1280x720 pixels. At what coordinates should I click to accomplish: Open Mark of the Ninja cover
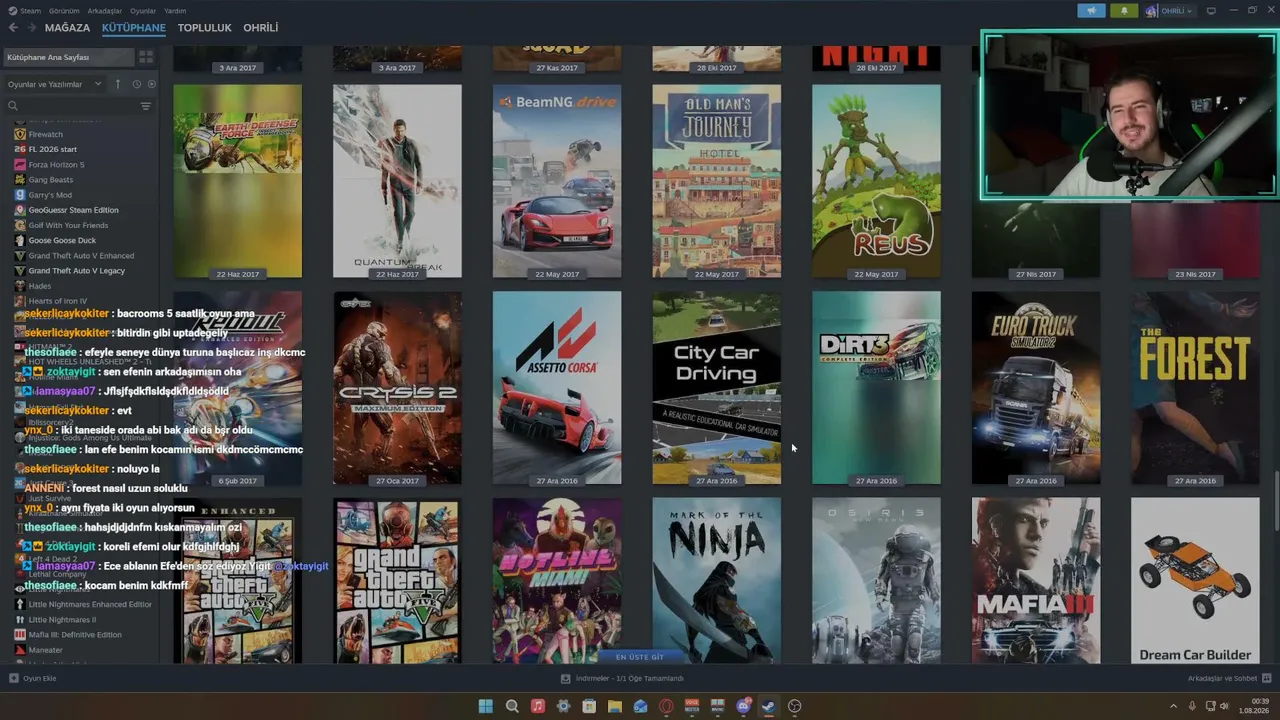(x=717, y=581)
